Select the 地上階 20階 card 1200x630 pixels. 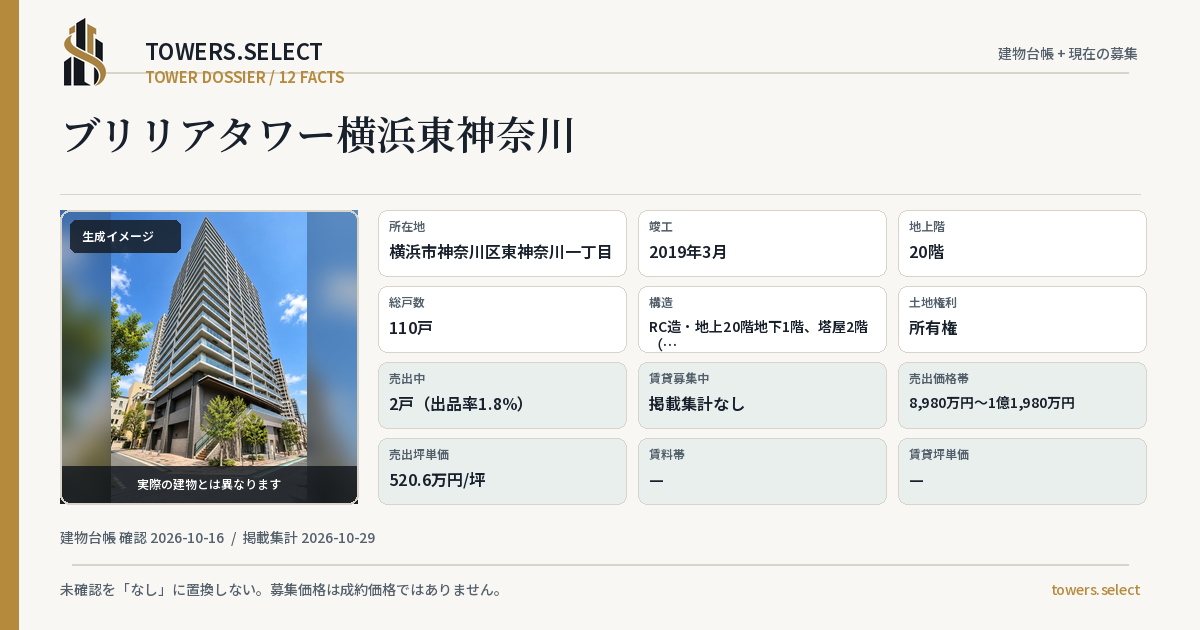tap(1022, 243)
